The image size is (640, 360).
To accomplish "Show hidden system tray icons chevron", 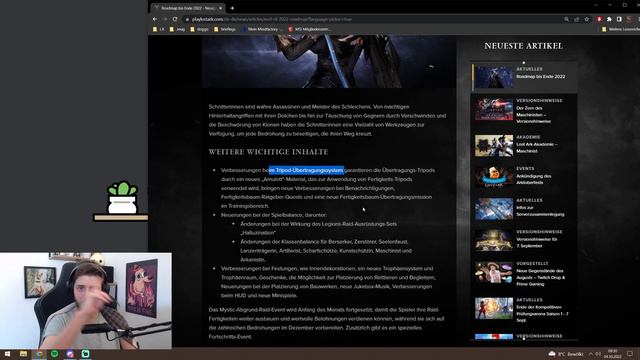I will (591, 354).
